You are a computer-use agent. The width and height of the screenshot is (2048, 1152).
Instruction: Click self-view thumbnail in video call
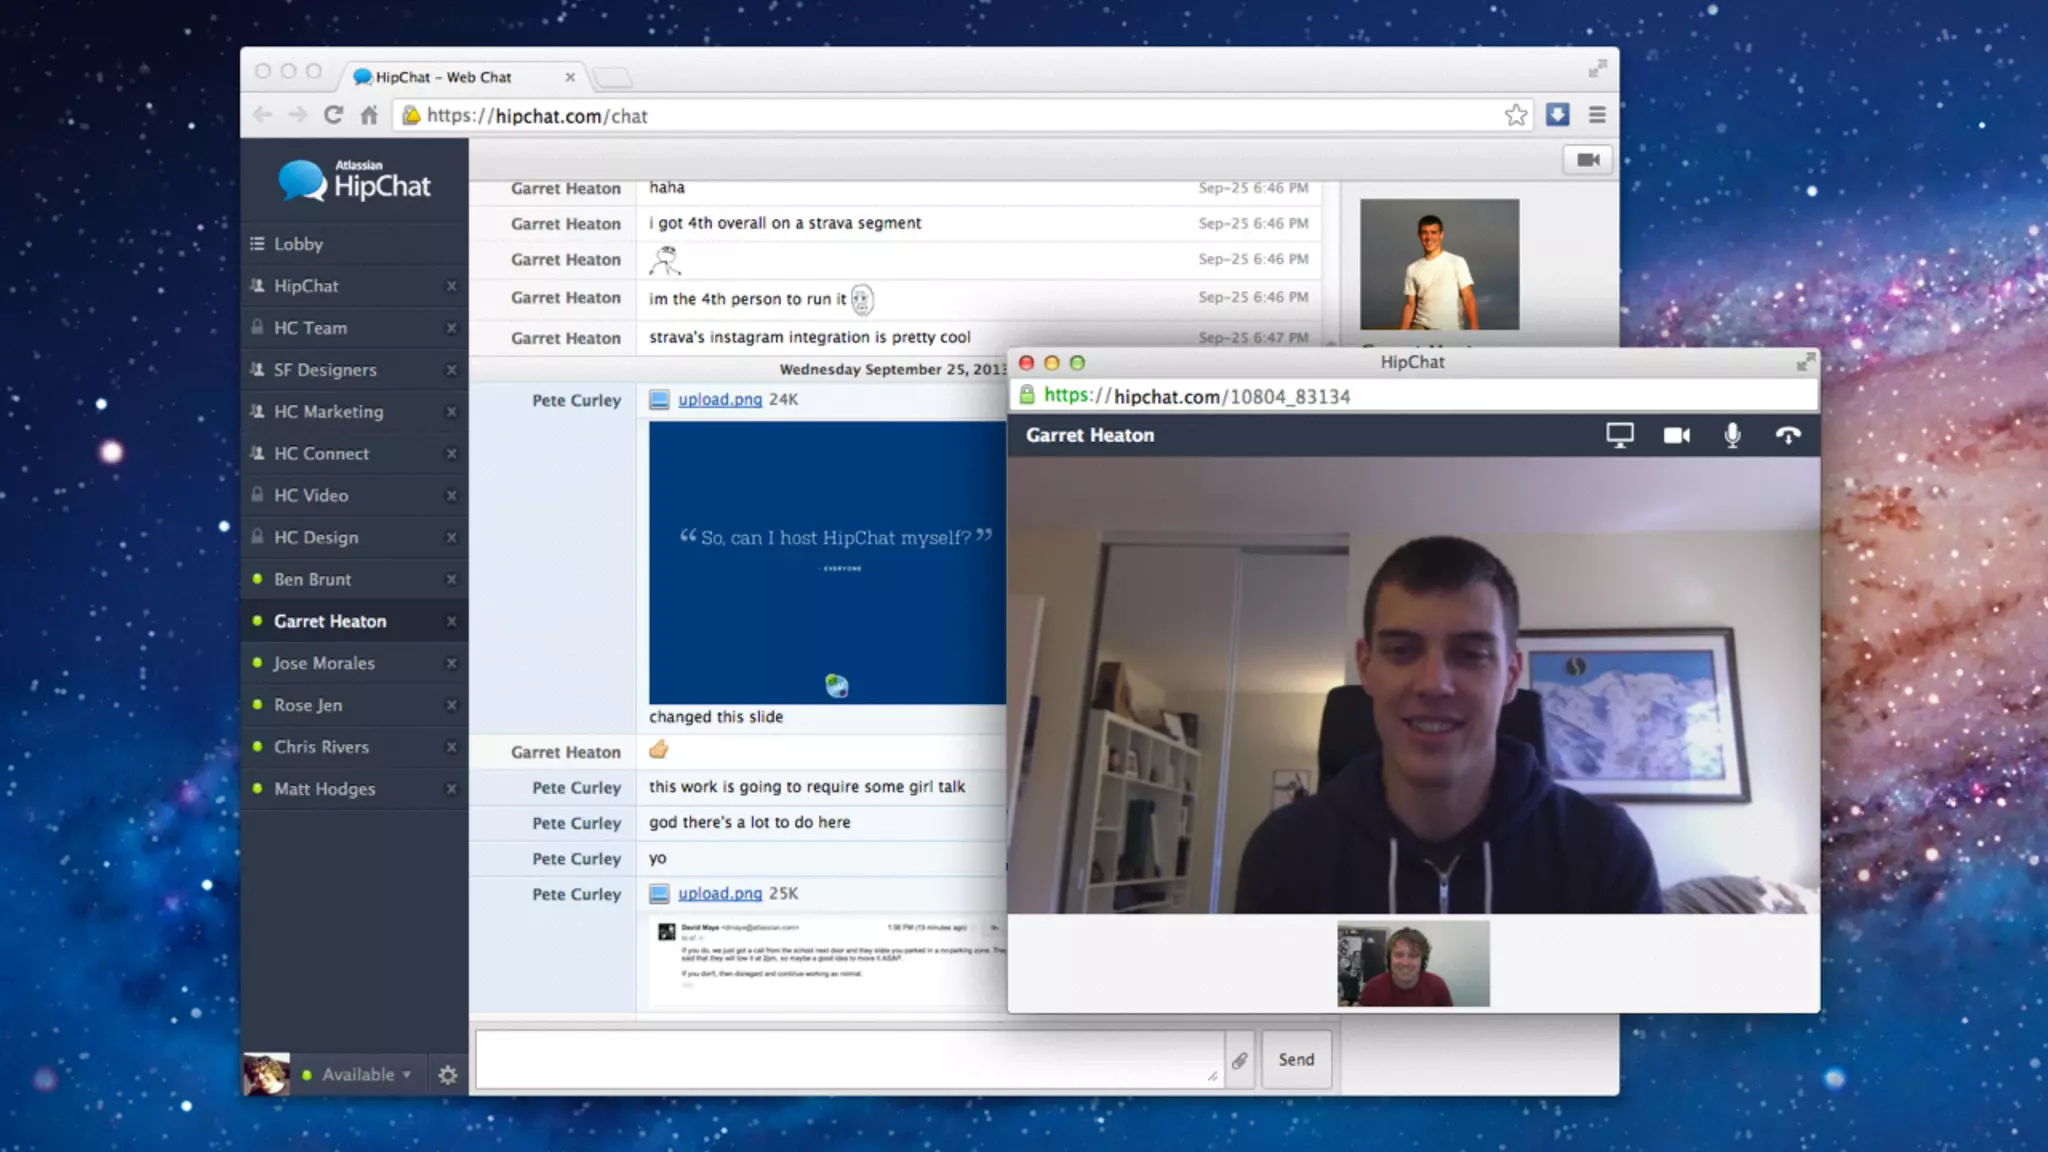1413,964
